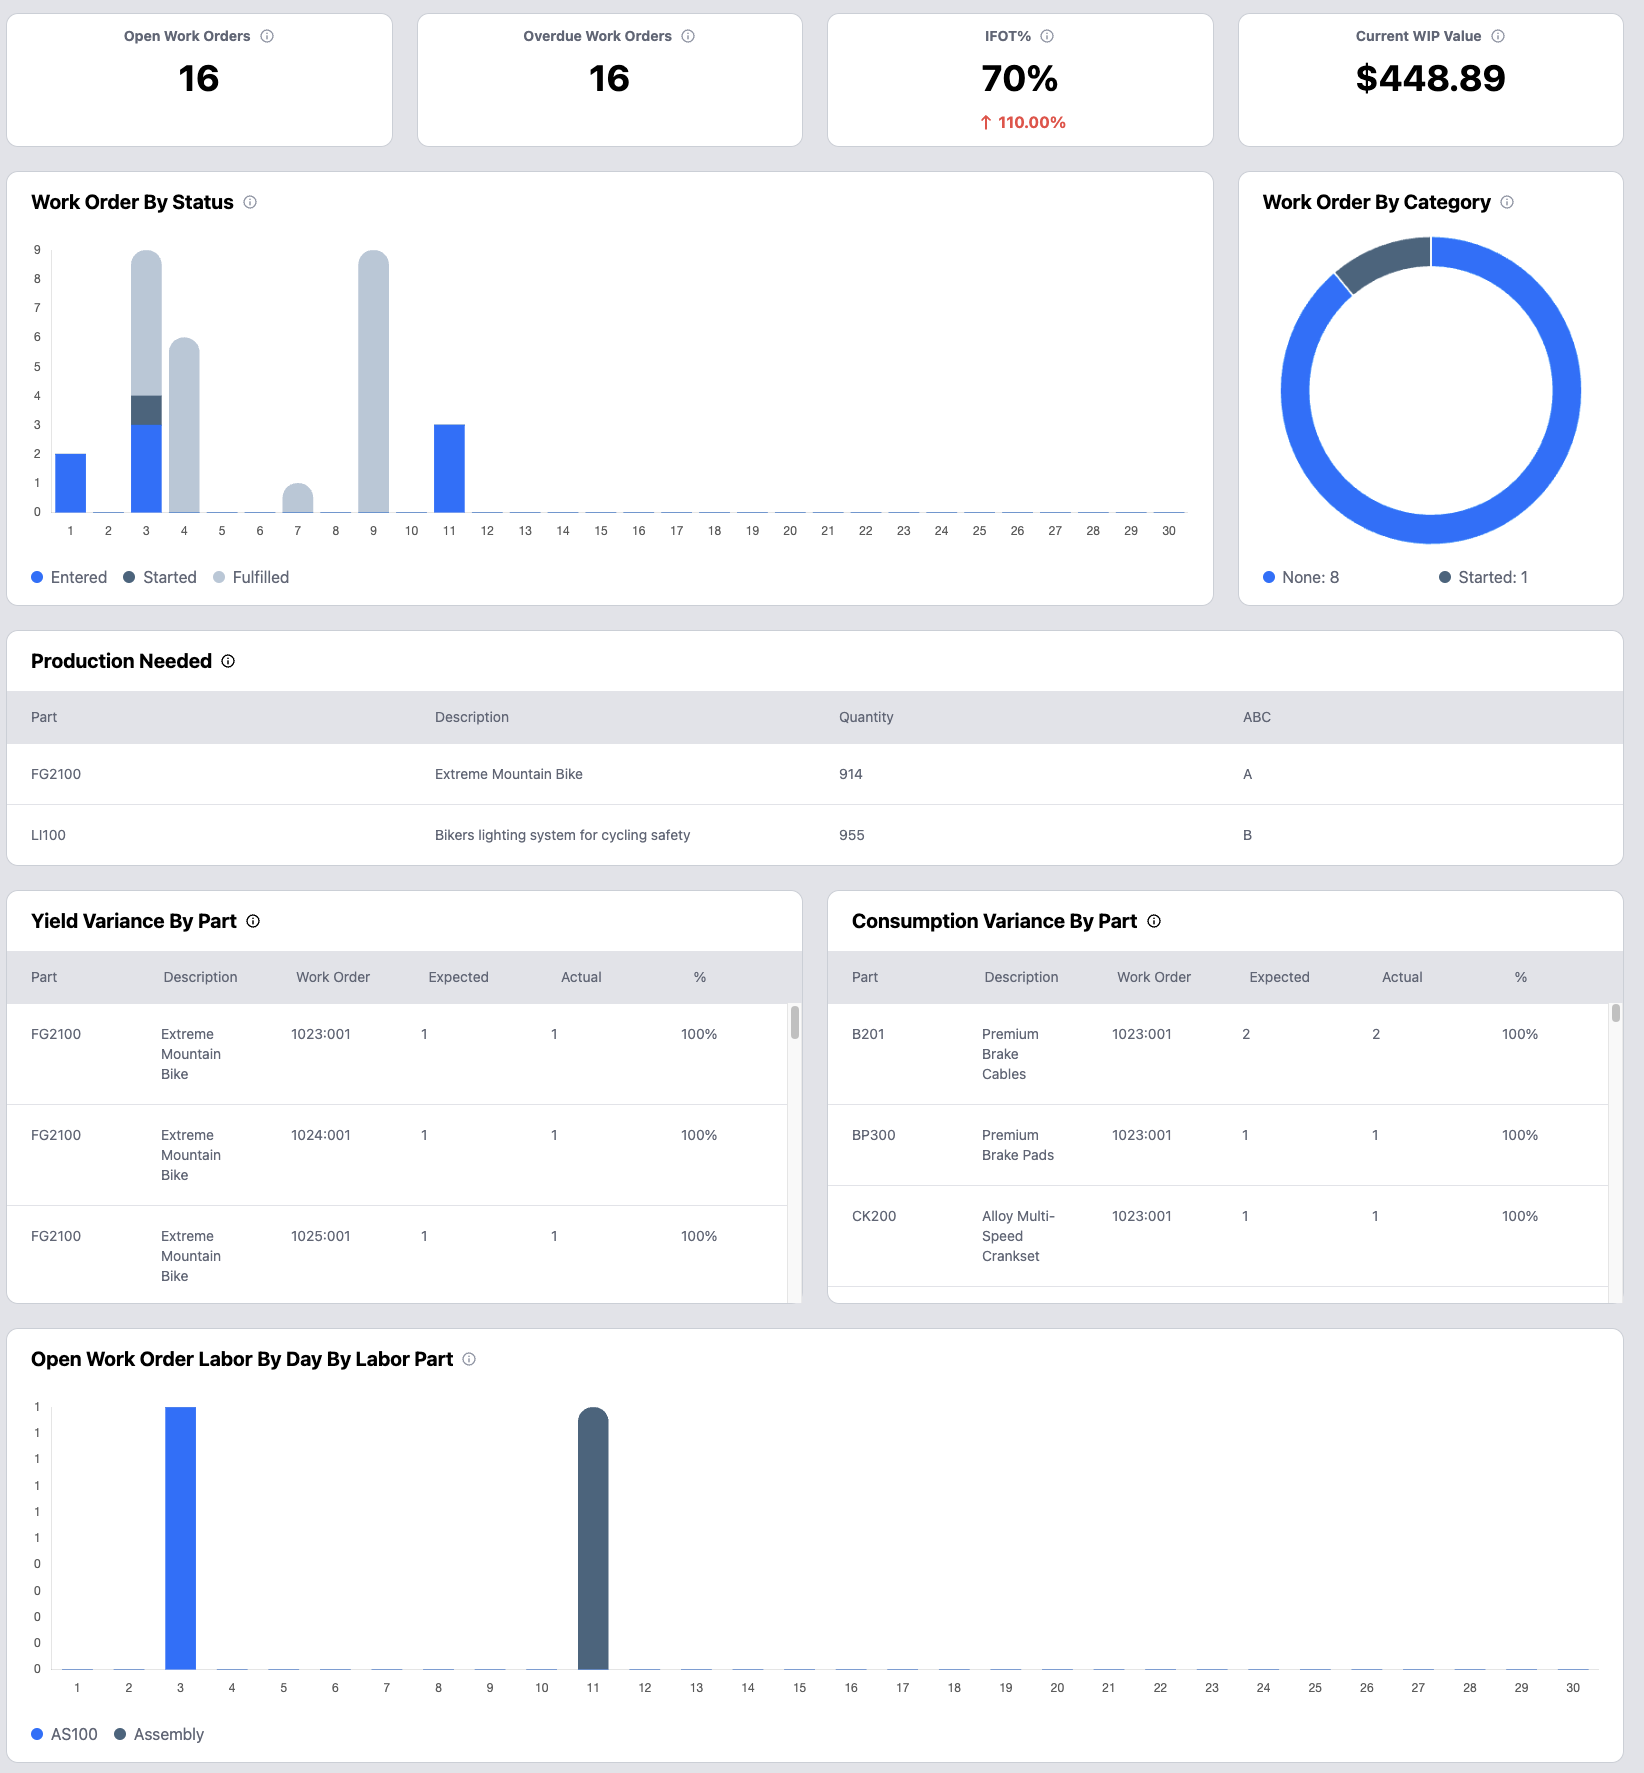This screenshot has width=1644, height=1773.
Task: Toggle the Started legend item
Action: pyautogui.click(x=160, y=577)
